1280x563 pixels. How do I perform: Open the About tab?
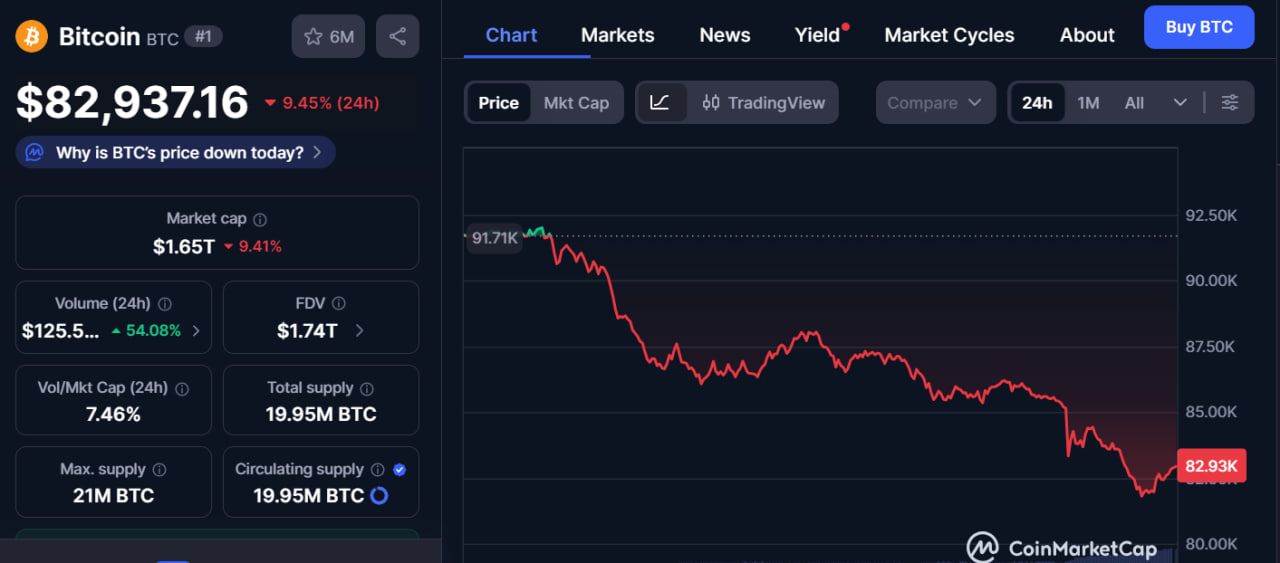[x=1087, y=35]
